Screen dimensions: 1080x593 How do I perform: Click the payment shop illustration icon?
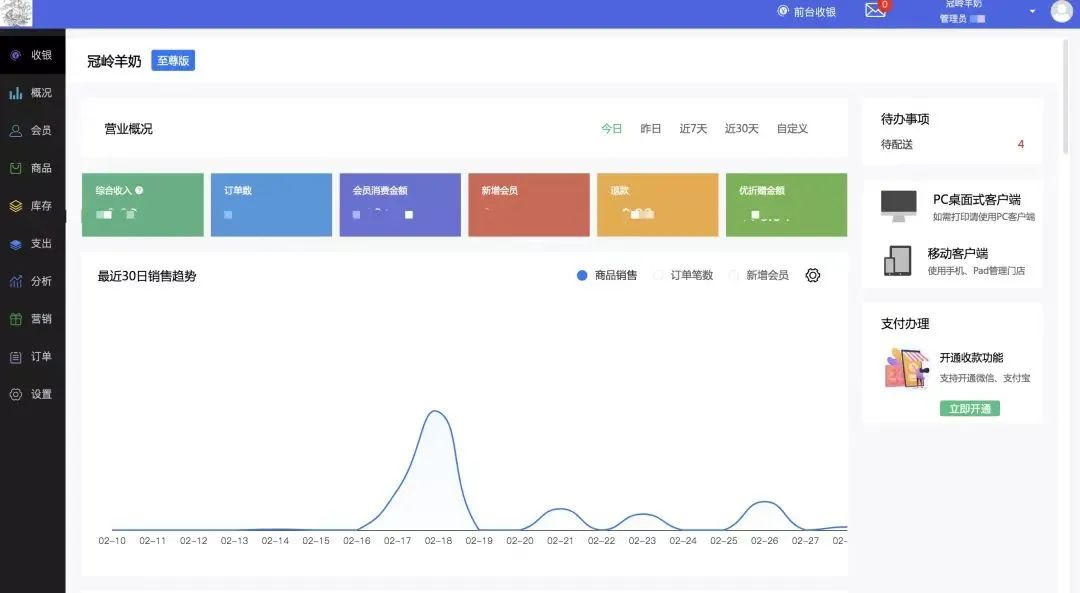click(x=905, y=369)
